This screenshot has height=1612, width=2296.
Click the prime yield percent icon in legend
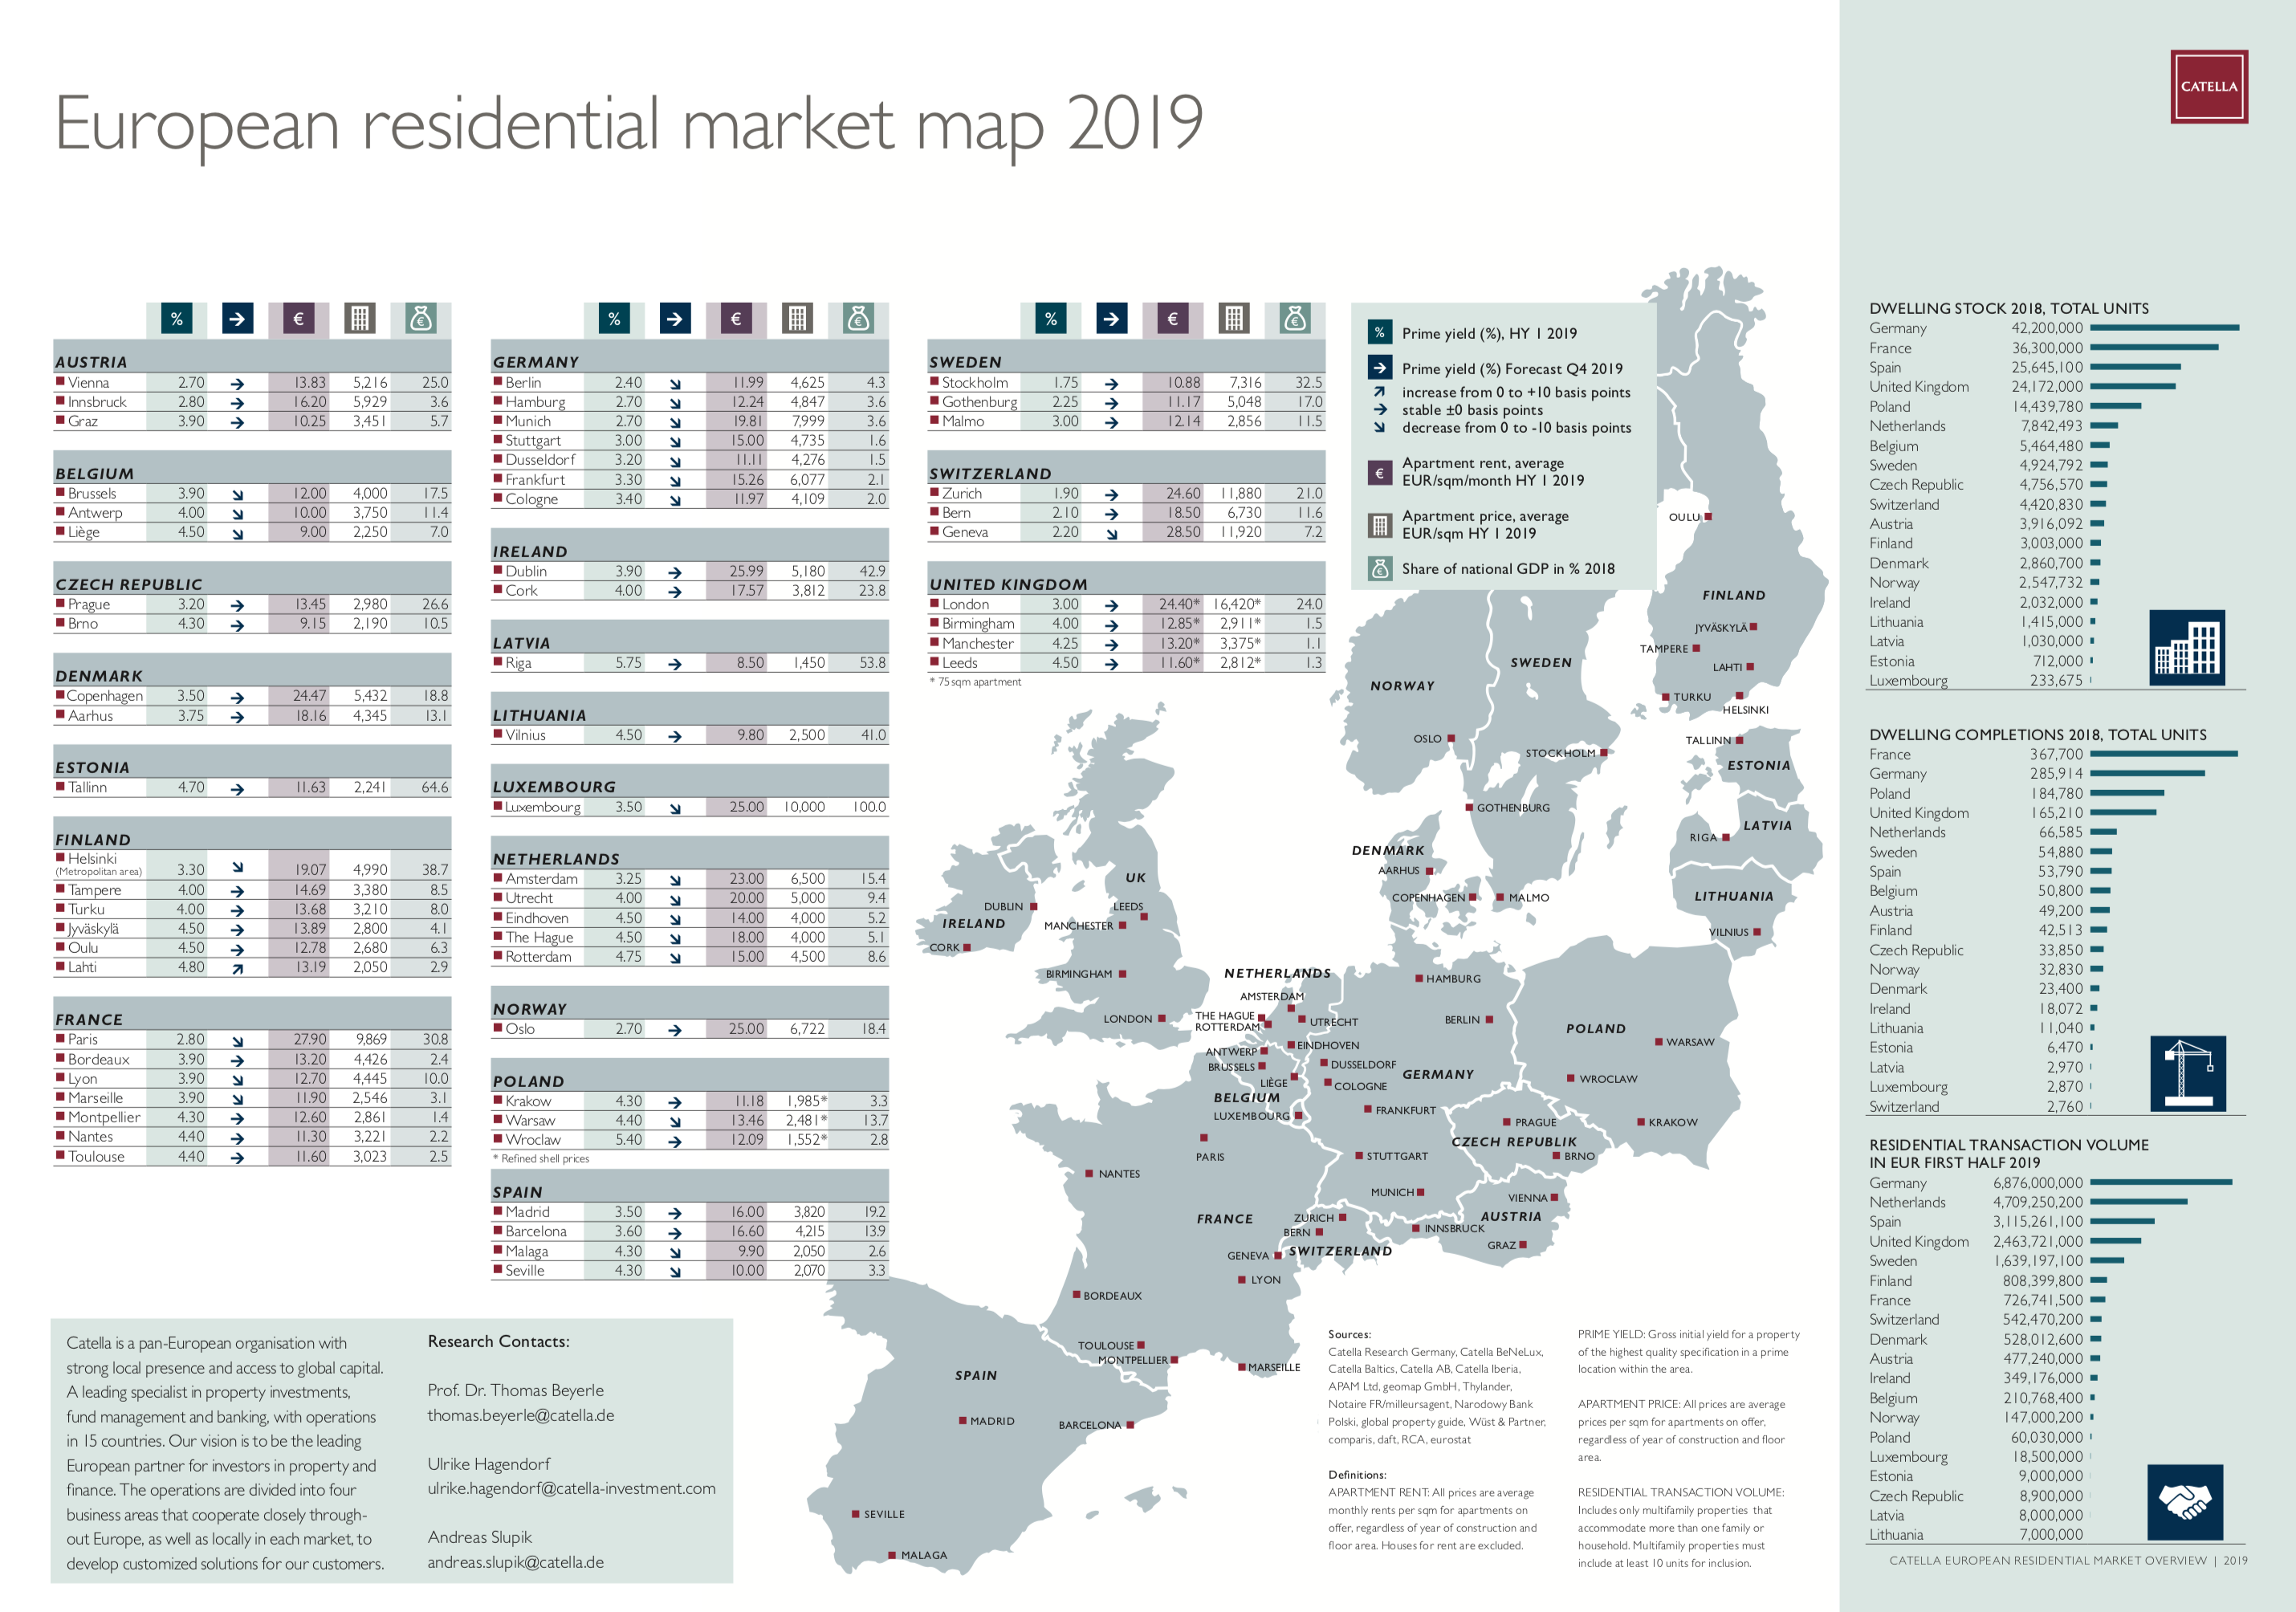pos(1379,333)
